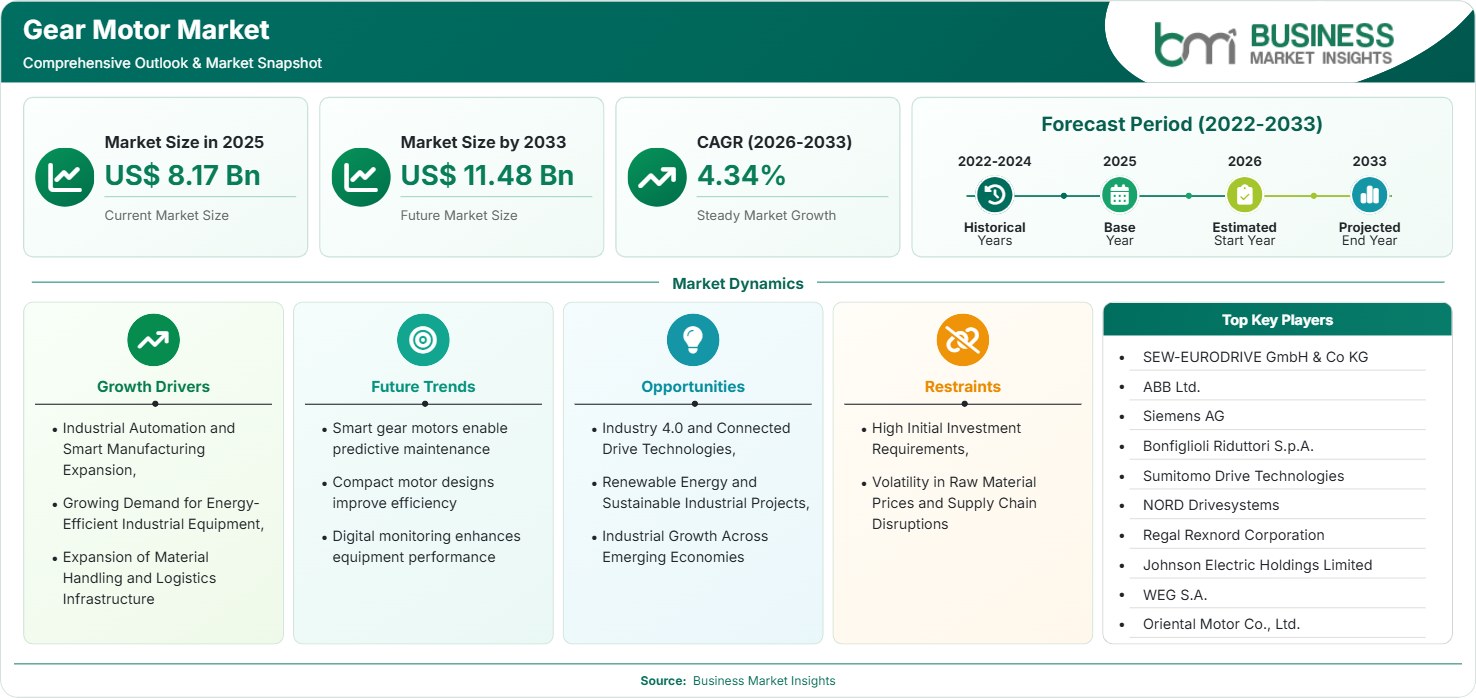Click the Forecast Period (2022-2033) heading
The width and height of the screenshot is (1476, 698).
click(1181, 124)
